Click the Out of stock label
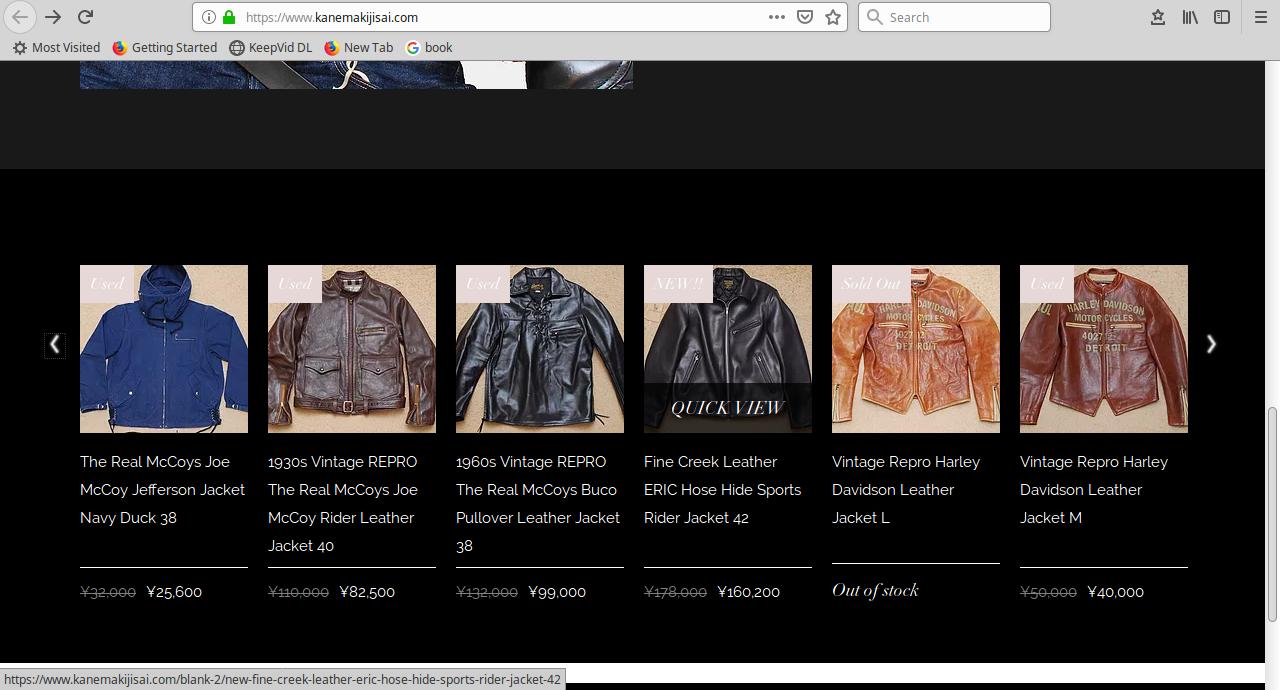Viewport: 1280px width, 690px height. pyautogui.click(x=875, y=590)
